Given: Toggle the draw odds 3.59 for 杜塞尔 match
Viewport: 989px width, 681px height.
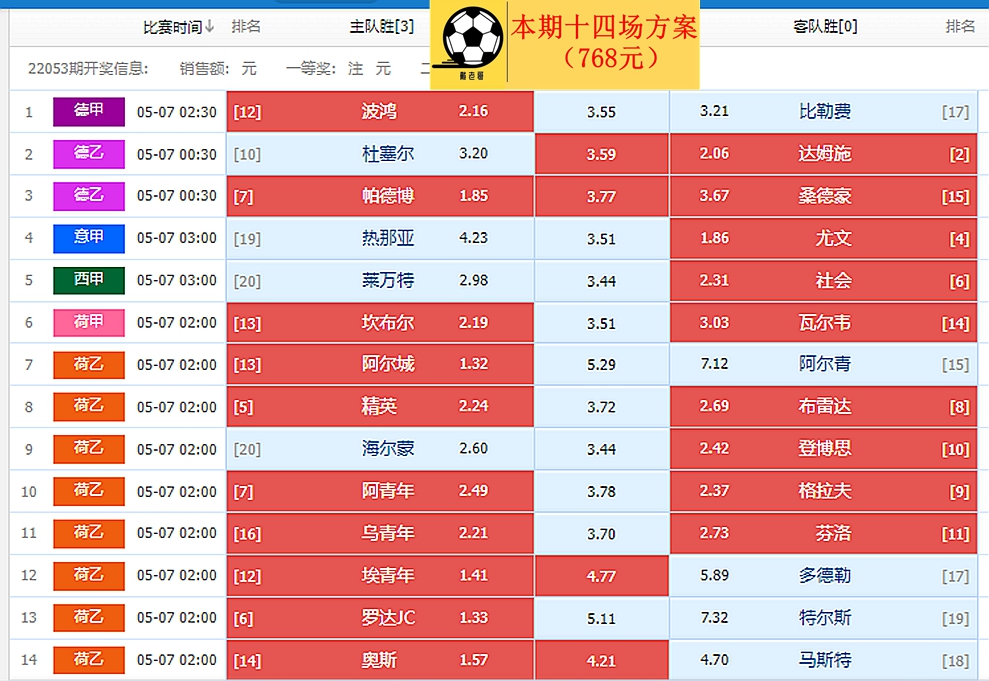Looking at the screenshot, I should click(x=601, y=154).
